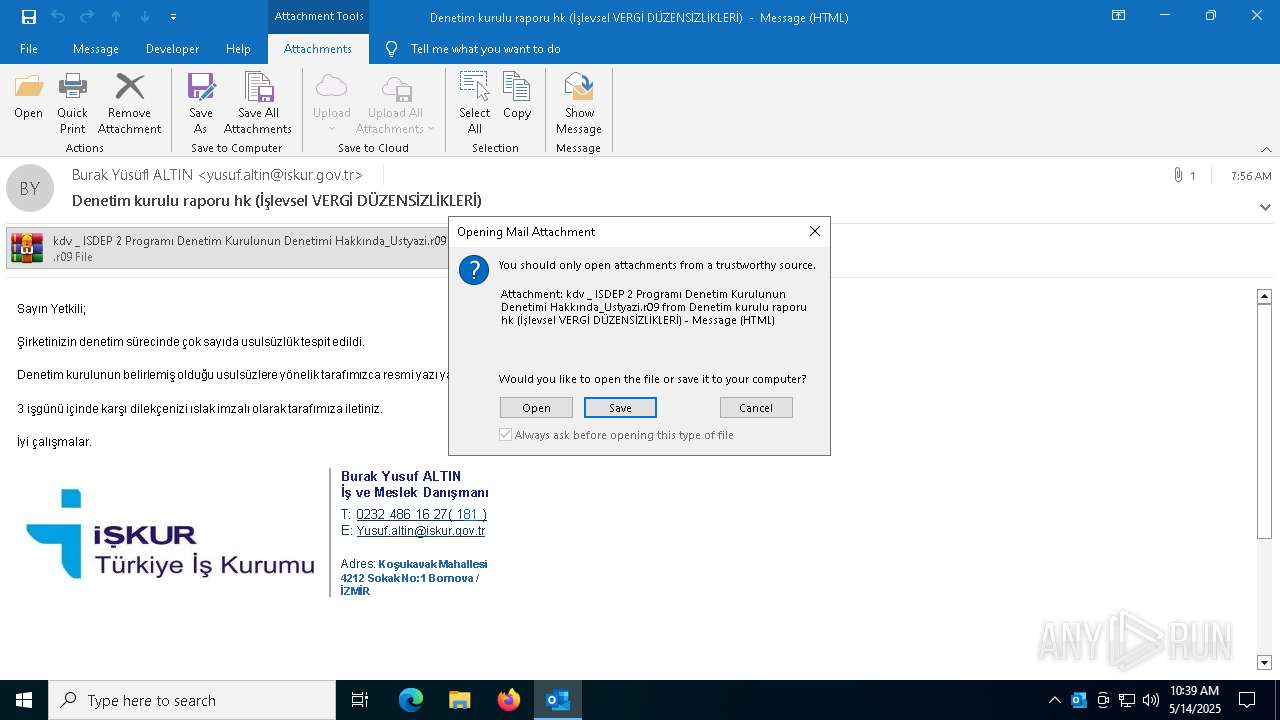Open the Help tab
The height and width of the screenshot is (720, 1280).
pos(238,49)
